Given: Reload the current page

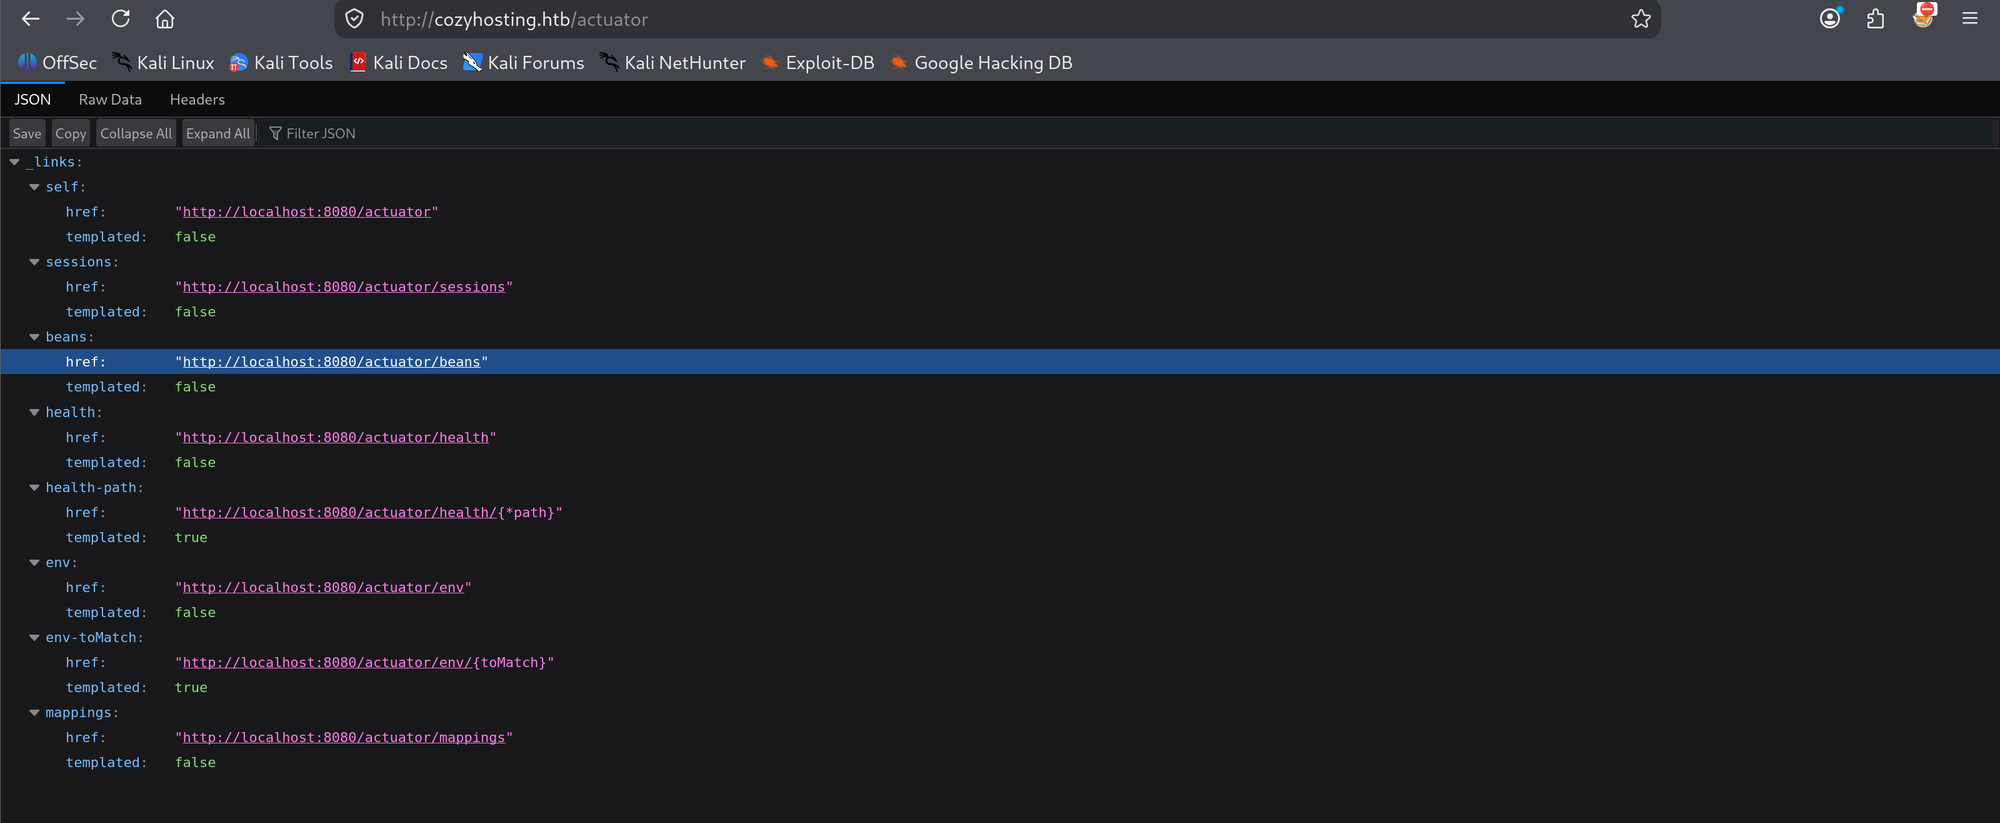Looking at the screenshot, I should (120, 19).
